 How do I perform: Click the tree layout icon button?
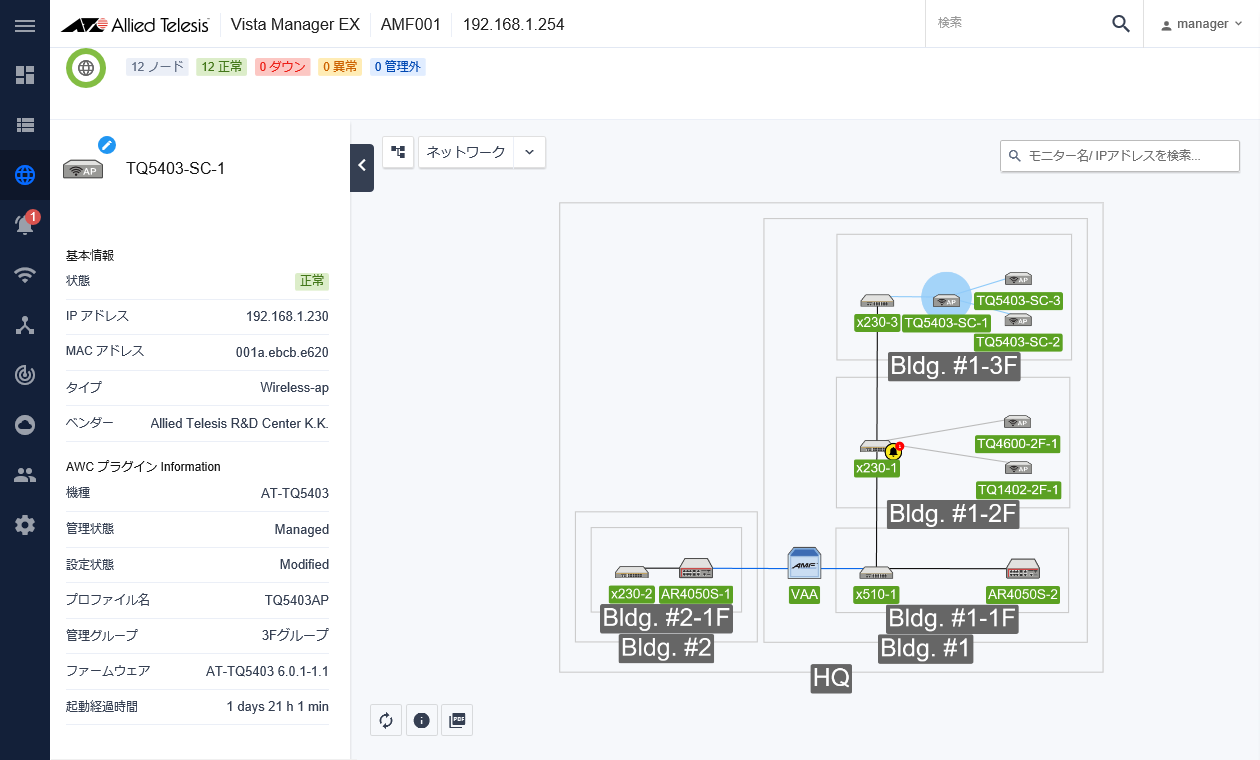[x=398, y=152]
